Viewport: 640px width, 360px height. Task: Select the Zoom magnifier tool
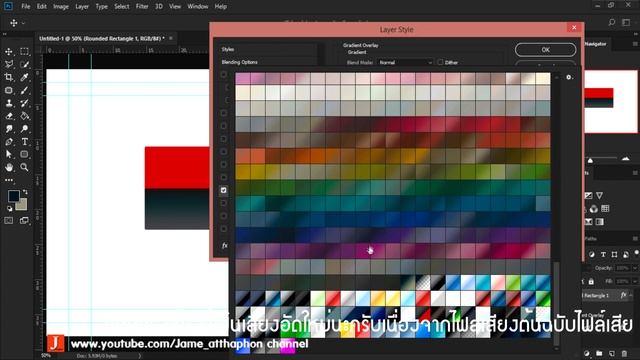tap(24, 167)
